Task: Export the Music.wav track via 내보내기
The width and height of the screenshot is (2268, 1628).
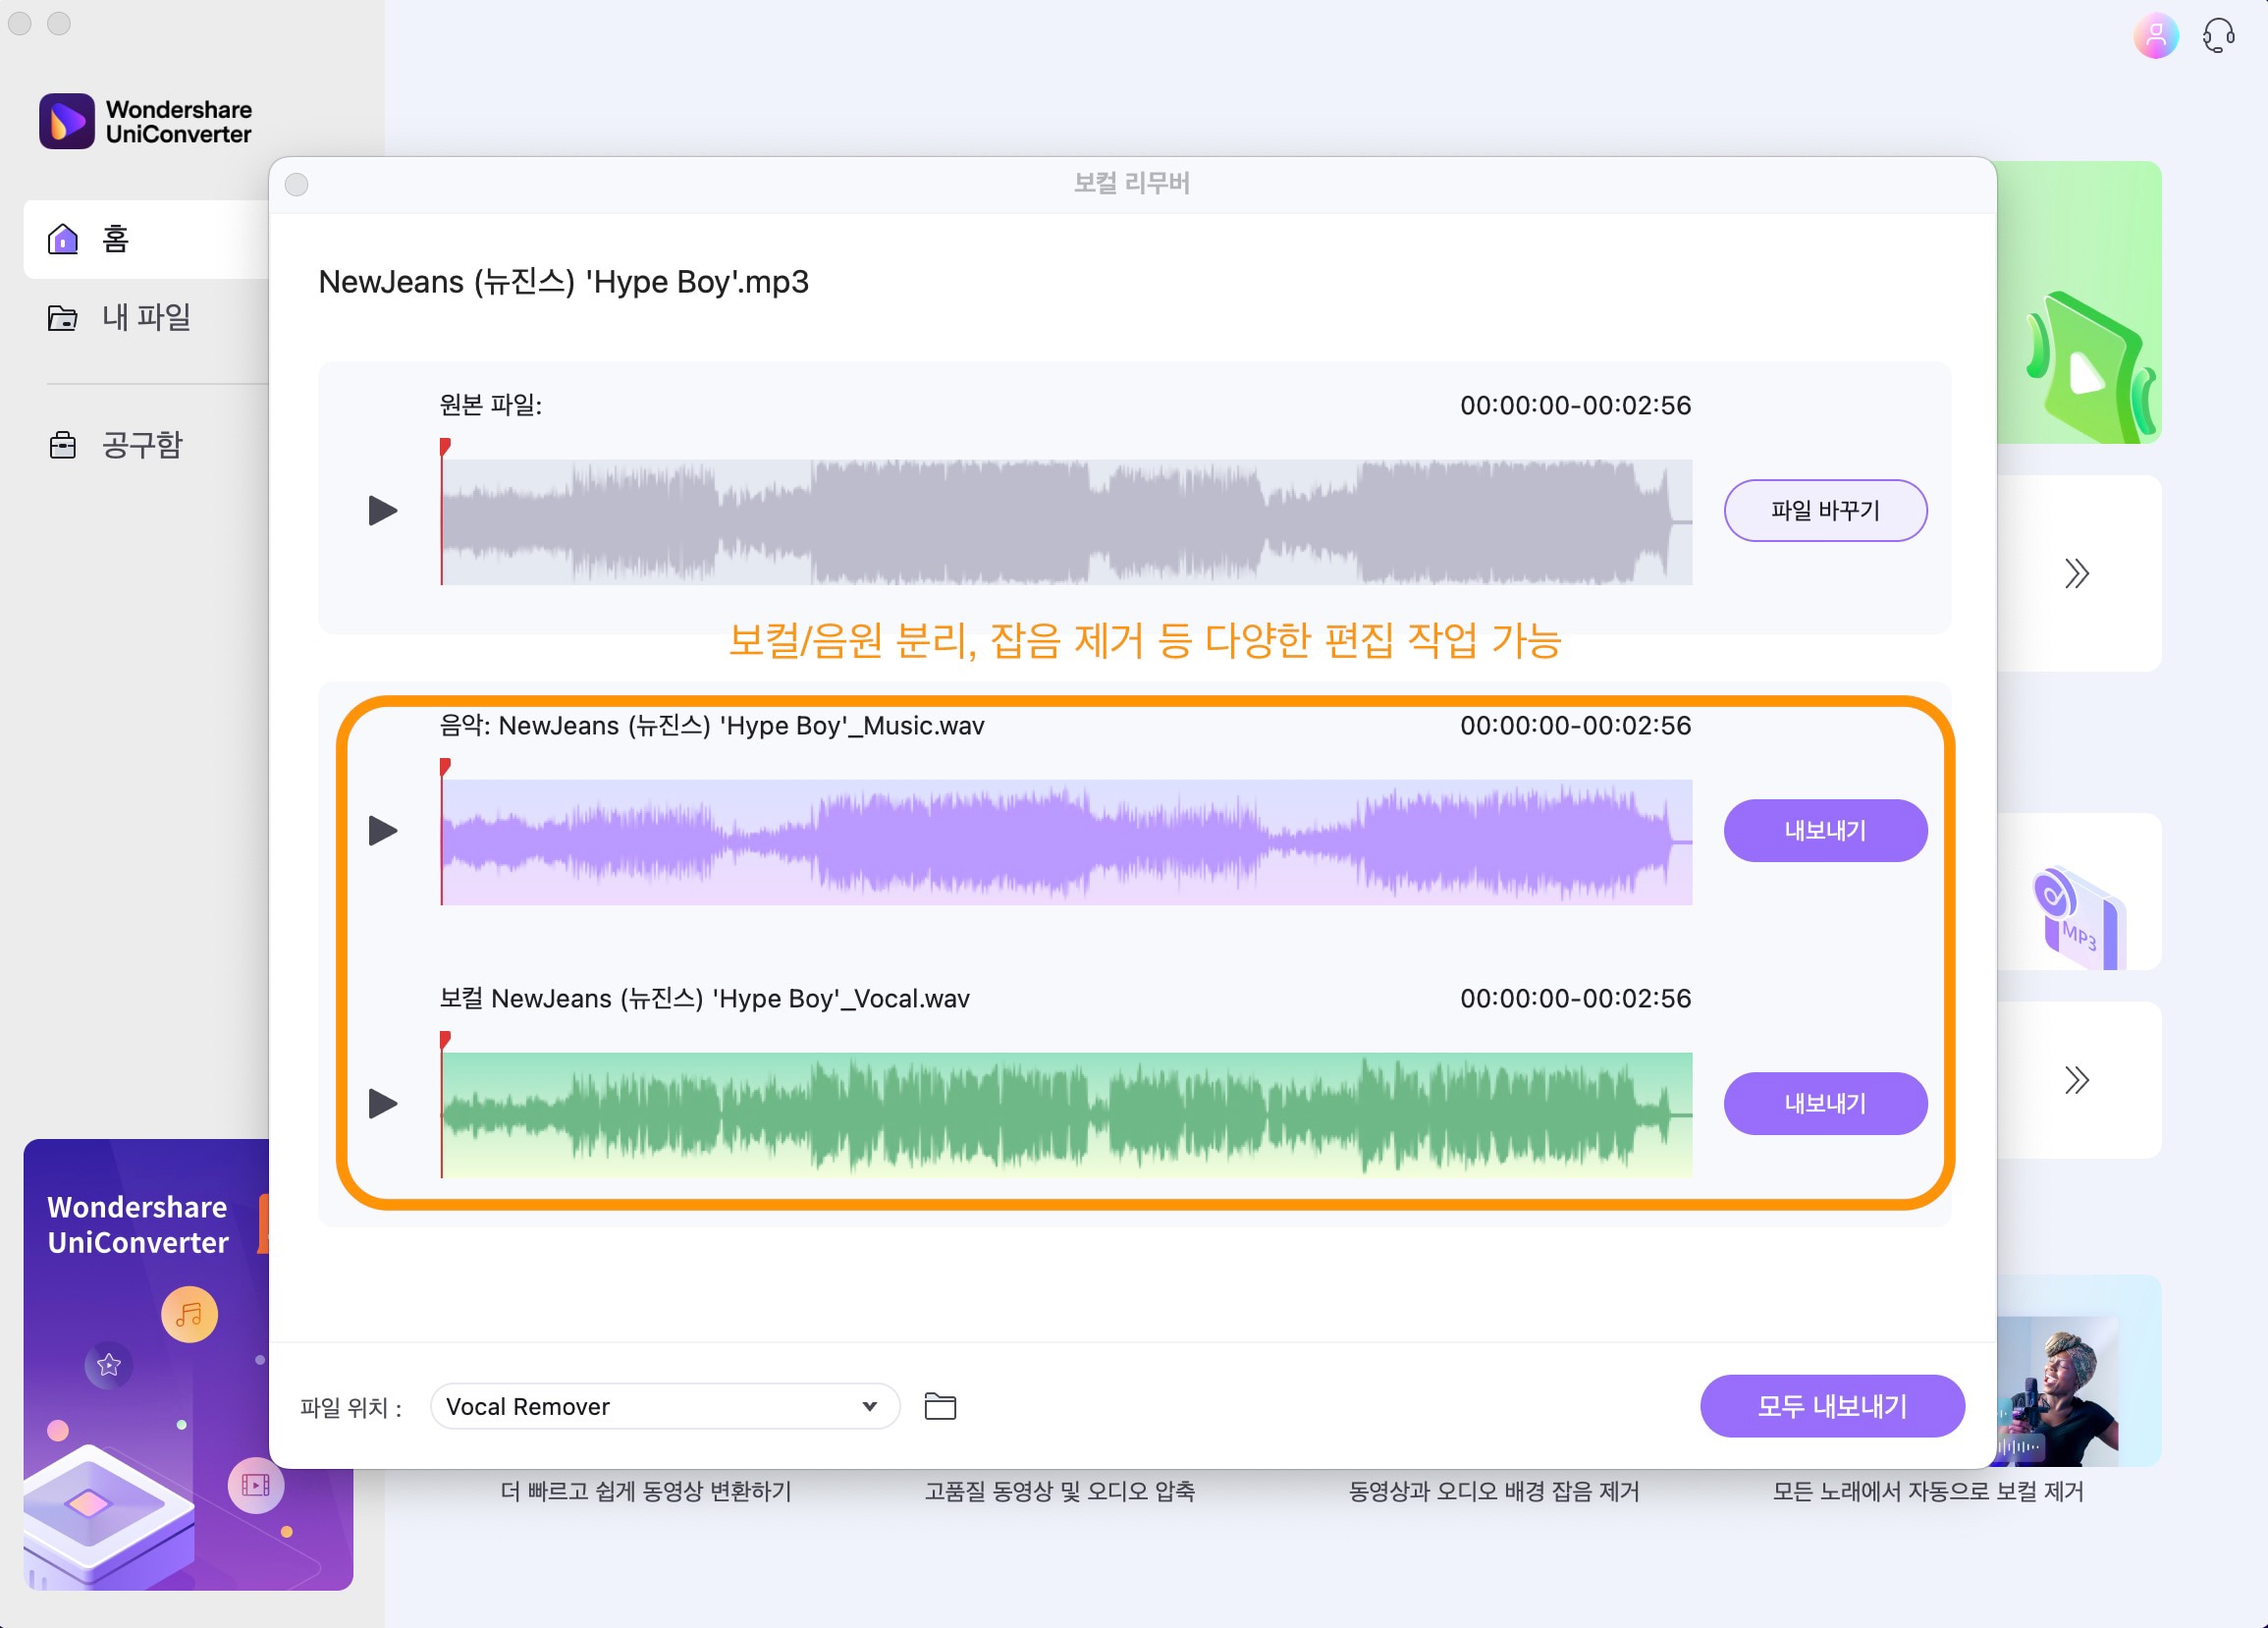Action: (x=1822, y=828)
